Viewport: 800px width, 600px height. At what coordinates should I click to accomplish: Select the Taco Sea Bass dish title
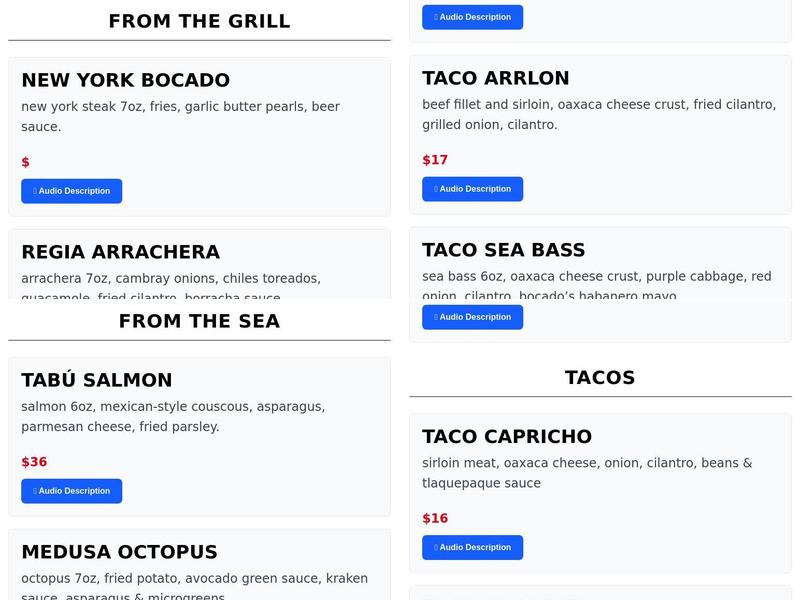pyautogui.click(x=503, y=250)
